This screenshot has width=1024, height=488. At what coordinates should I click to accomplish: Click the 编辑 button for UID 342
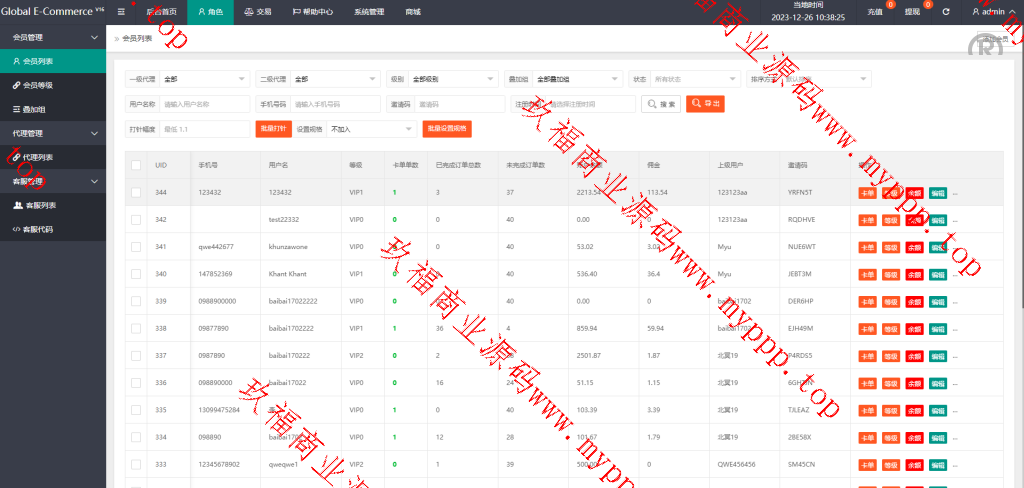click(x=937, y=220)
